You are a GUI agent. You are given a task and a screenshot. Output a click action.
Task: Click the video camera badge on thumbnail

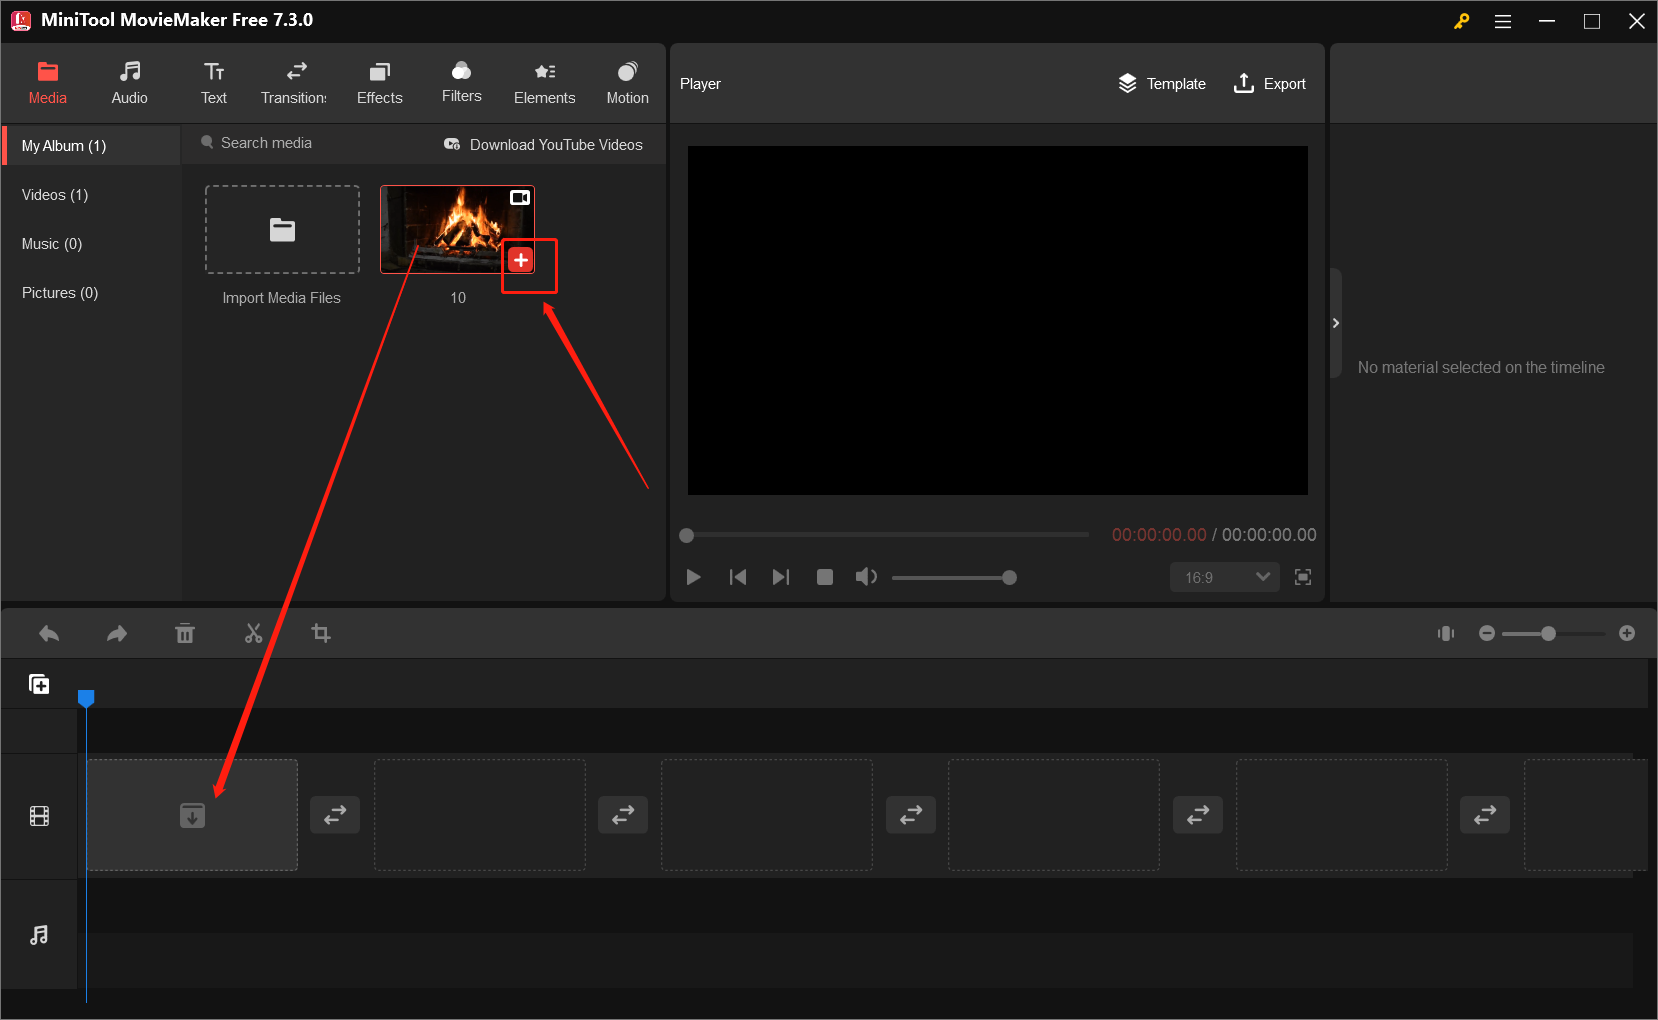(x=520, y=198)
